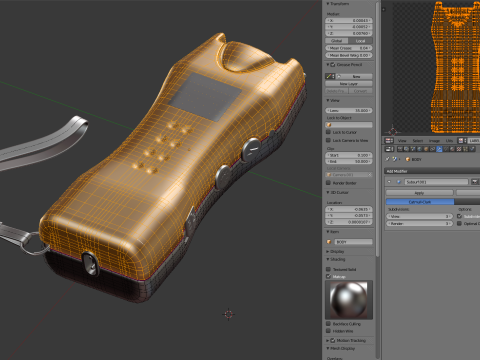Click the New Layer button

349,84
